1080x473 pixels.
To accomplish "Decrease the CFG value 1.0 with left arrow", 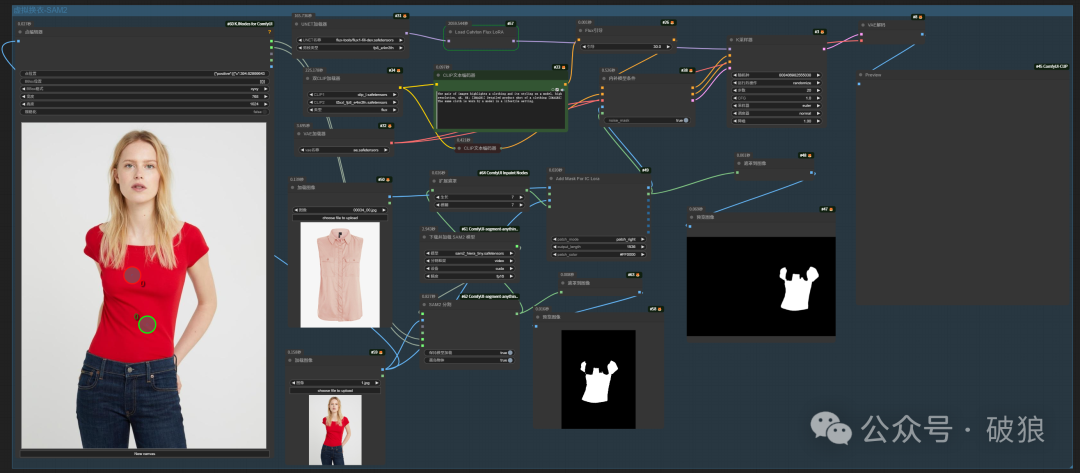I will point(736,98).
